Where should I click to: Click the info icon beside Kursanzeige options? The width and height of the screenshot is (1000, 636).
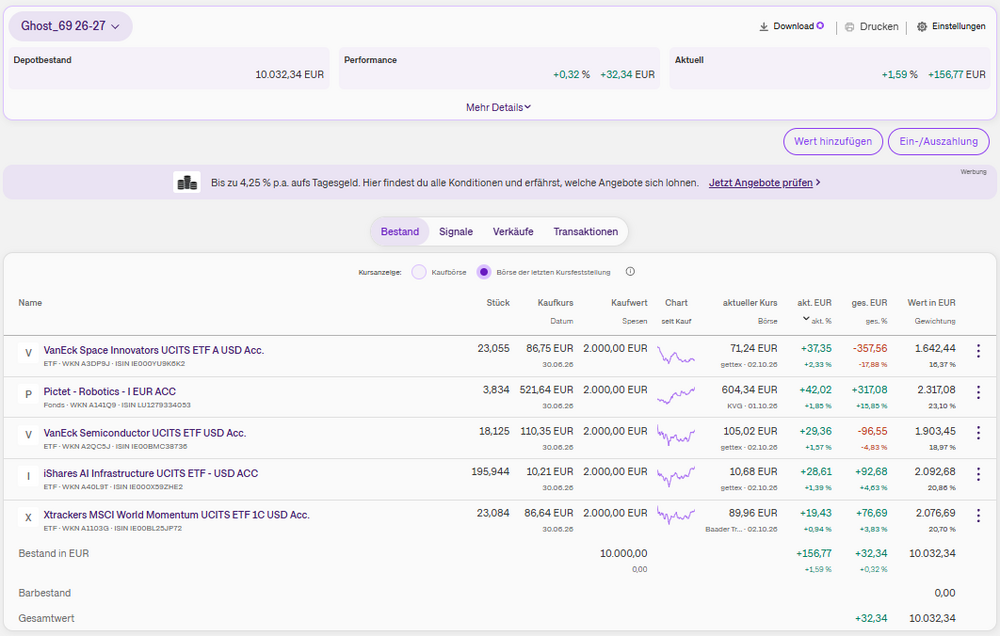pos(630,272)
